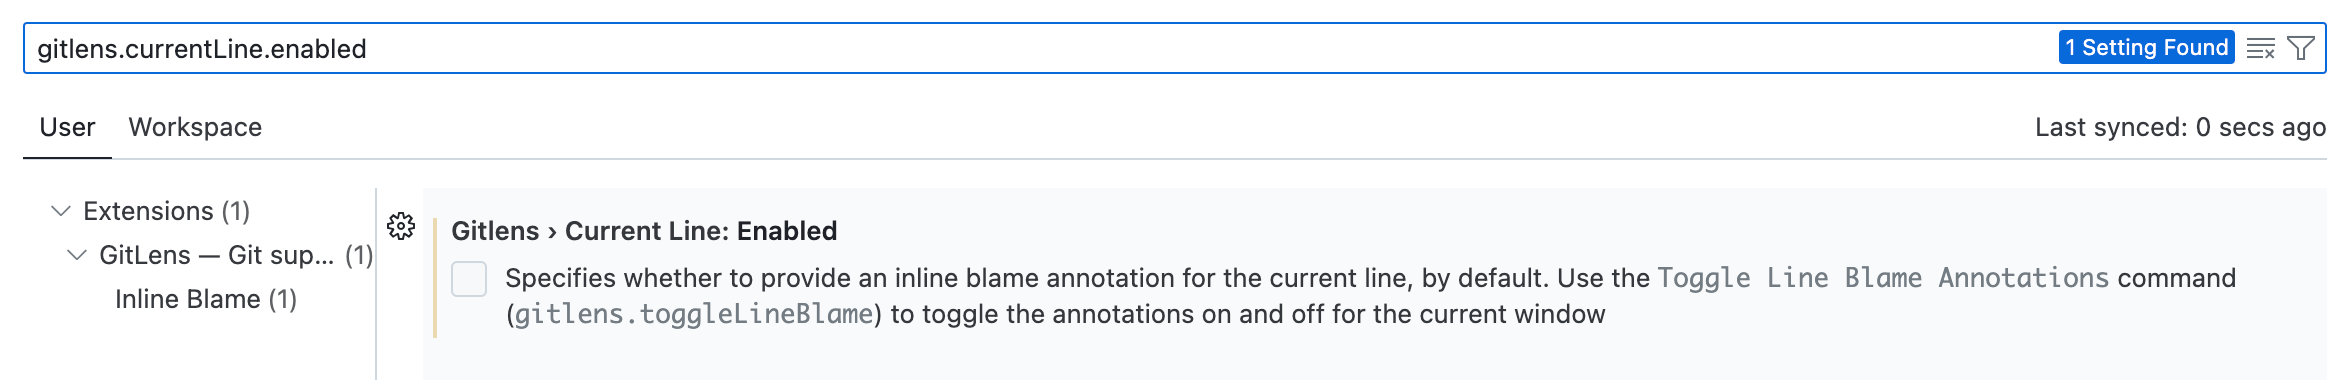This screenshot has height=380, width=2350.
Task: Click the setting description starting with Specifies
Action: pos(1370,296)
